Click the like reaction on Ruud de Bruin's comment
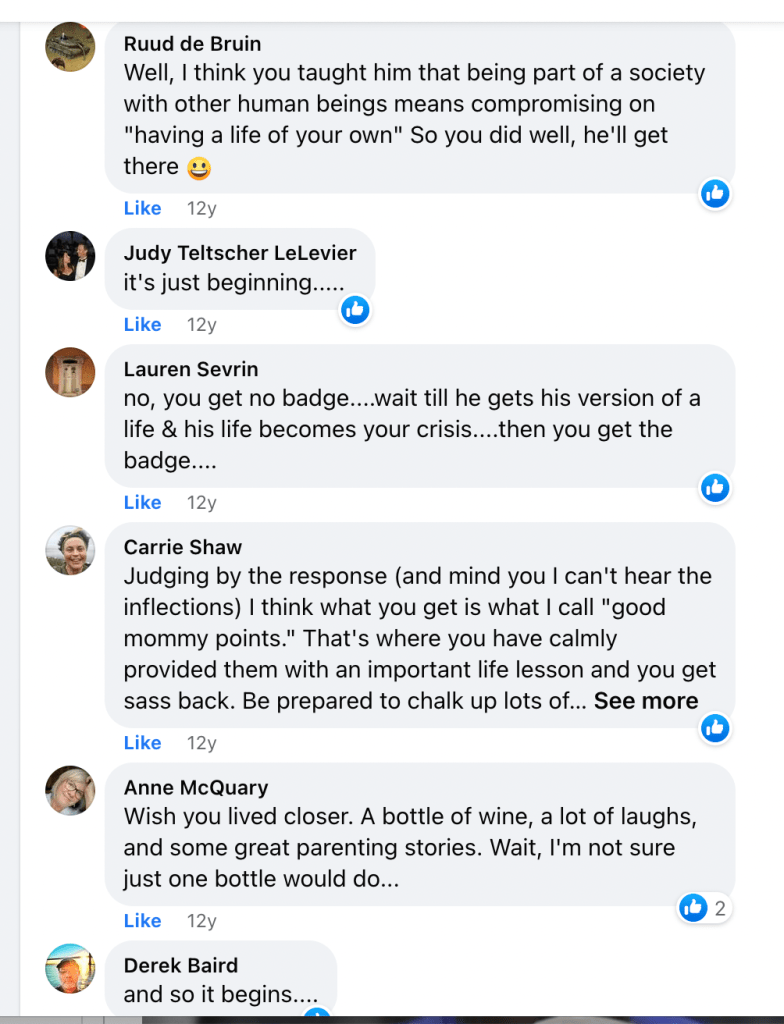784x1024 pixels. tap(714, 193)
